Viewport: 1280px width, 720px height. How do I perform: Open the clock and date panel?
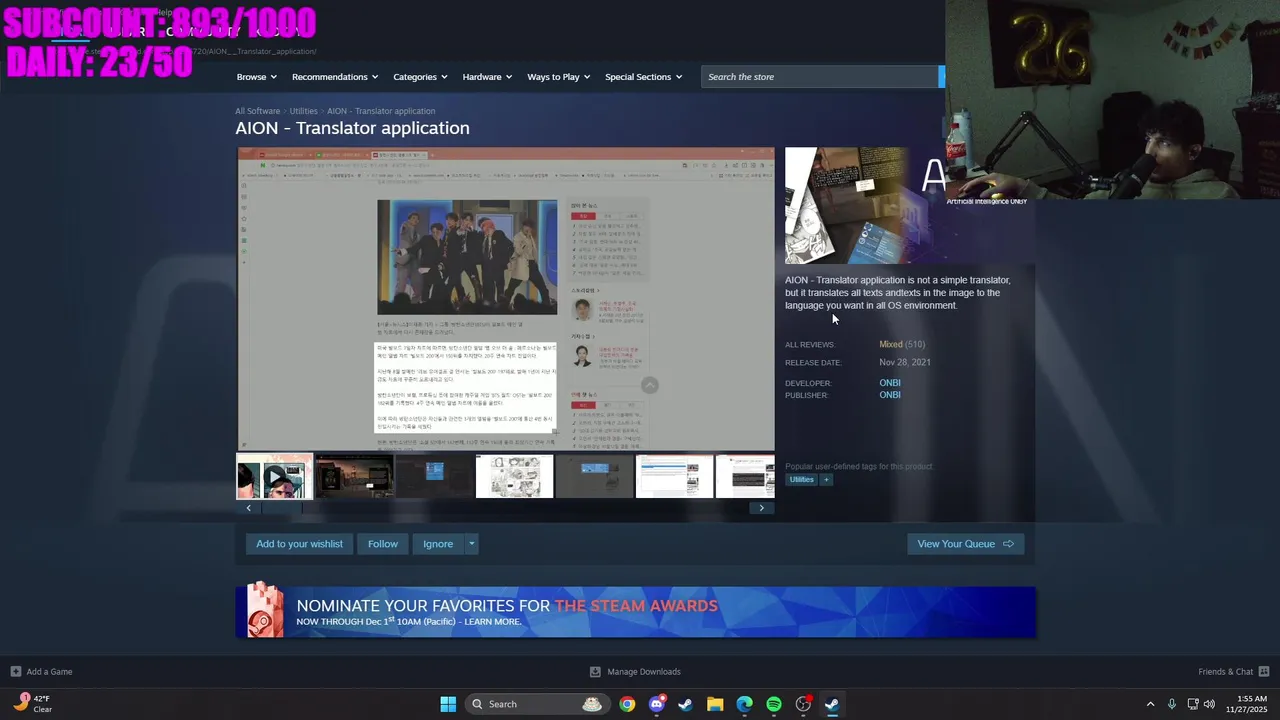point(1251,704)
